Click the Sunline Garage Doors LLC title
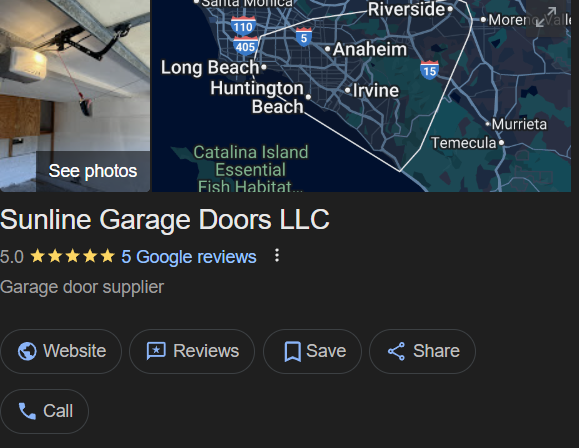This screenshot has height=448, width=579. point(165,220)
